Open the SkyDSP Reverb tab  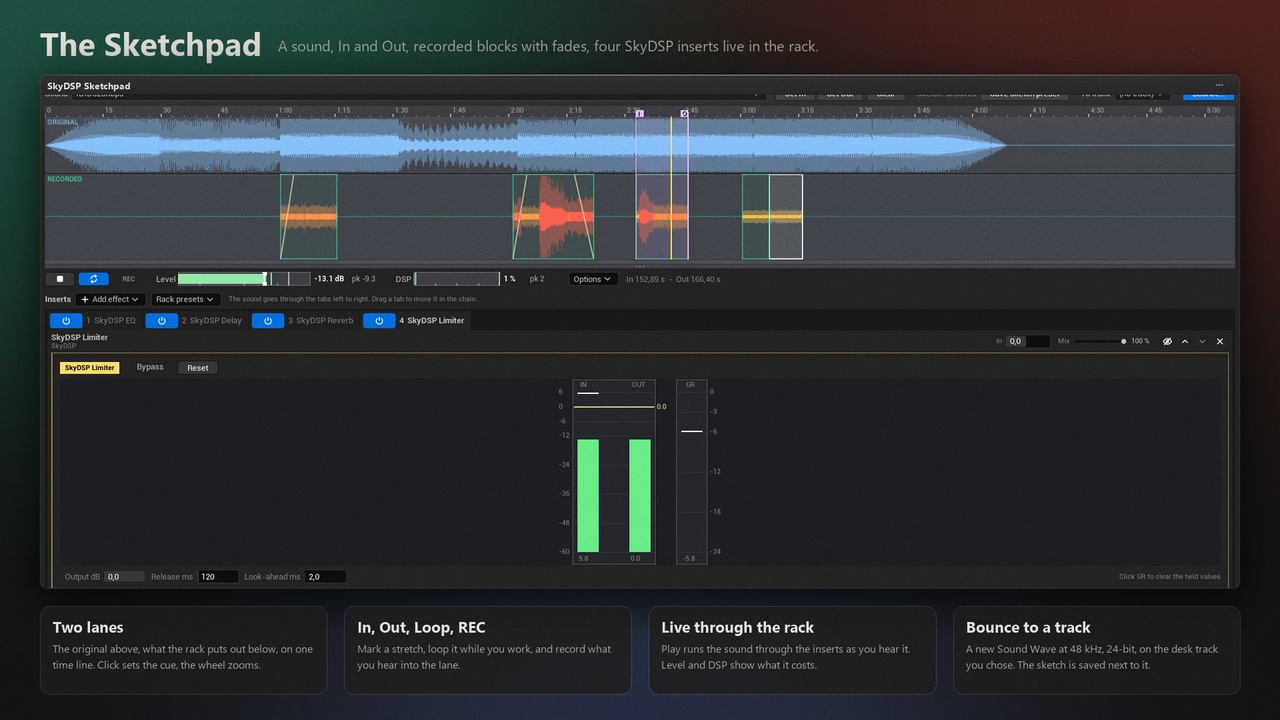321,321
